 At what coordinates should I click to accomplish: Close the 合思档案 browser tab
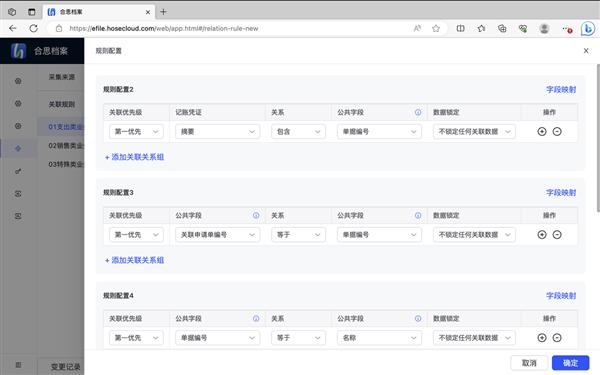tap(148, 12)
